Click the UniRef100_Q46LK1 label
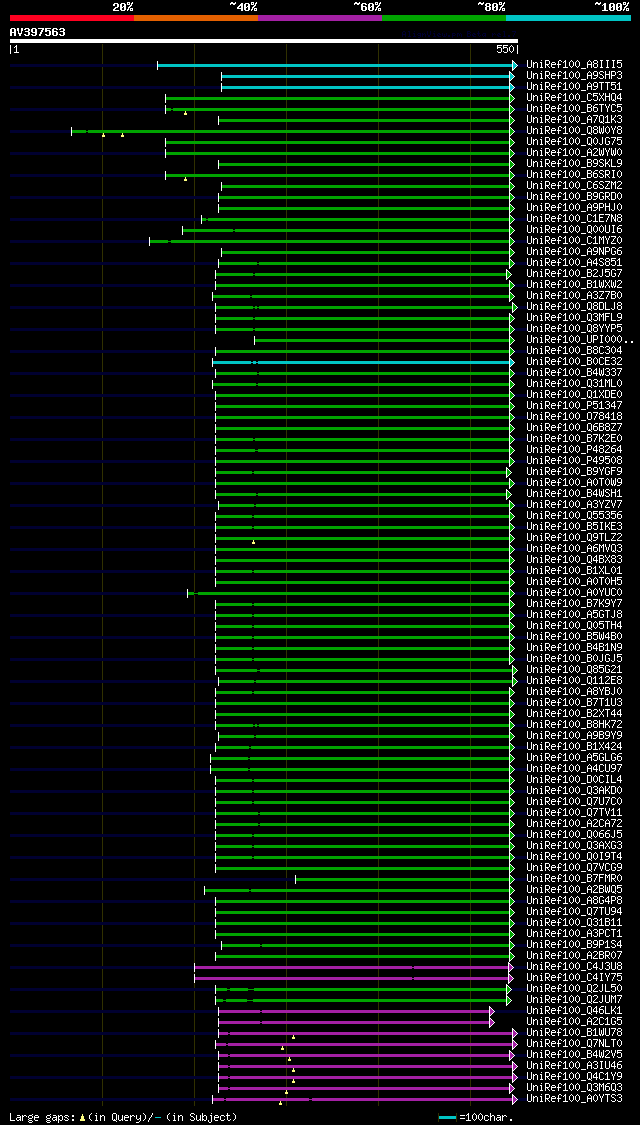This screenshot has width=640, height=1125. point(574,1010)
